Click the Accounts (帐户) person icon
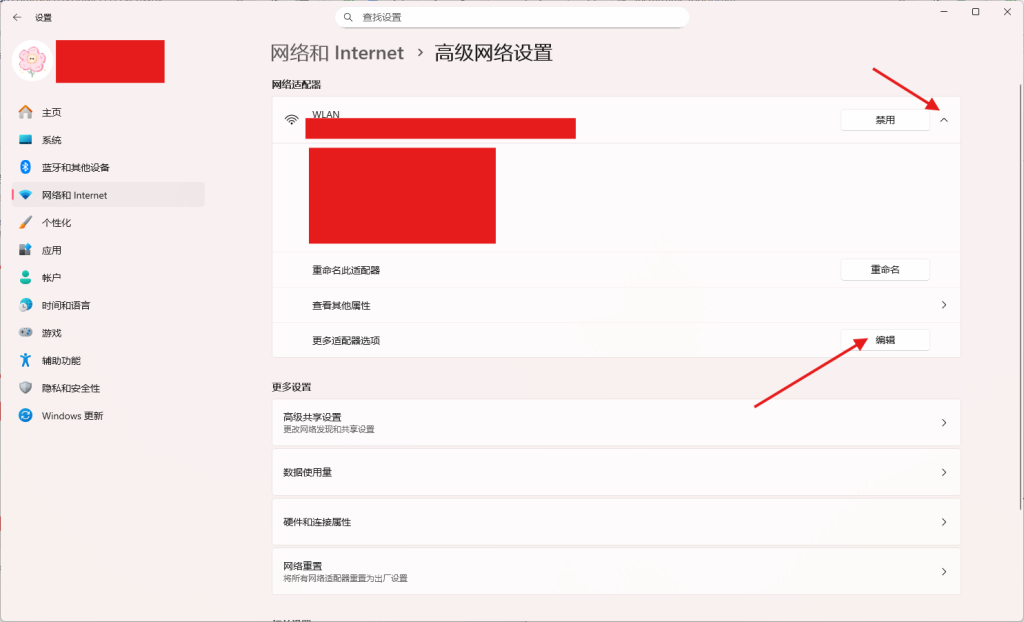The height and width of the screenshot is (622, 1024). (x=26, y=277)
